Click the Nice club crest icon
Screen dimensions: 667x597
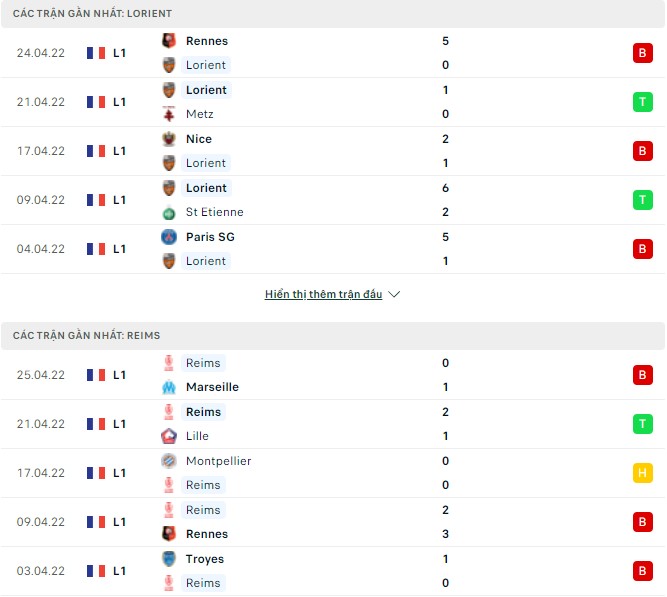coord(169,139)
